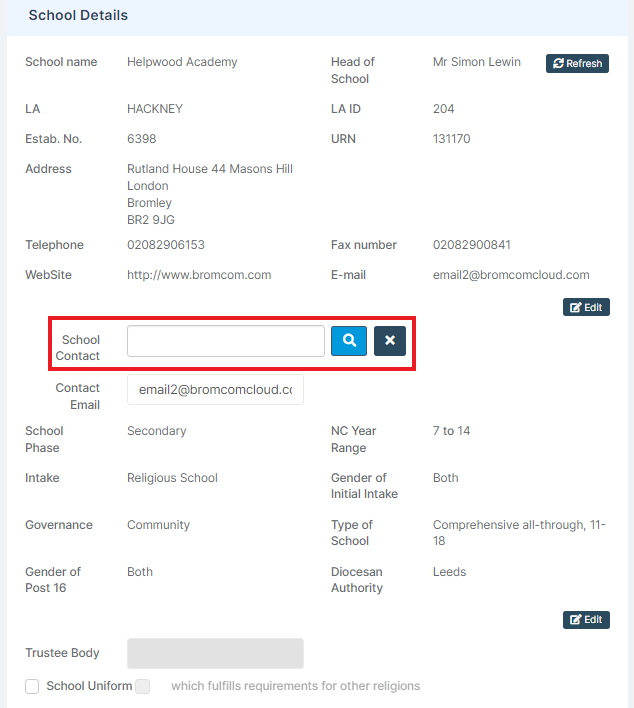Viewport: 634px width, 708px height.
Task: Click the address line Bromley
Action: [149, 203]
